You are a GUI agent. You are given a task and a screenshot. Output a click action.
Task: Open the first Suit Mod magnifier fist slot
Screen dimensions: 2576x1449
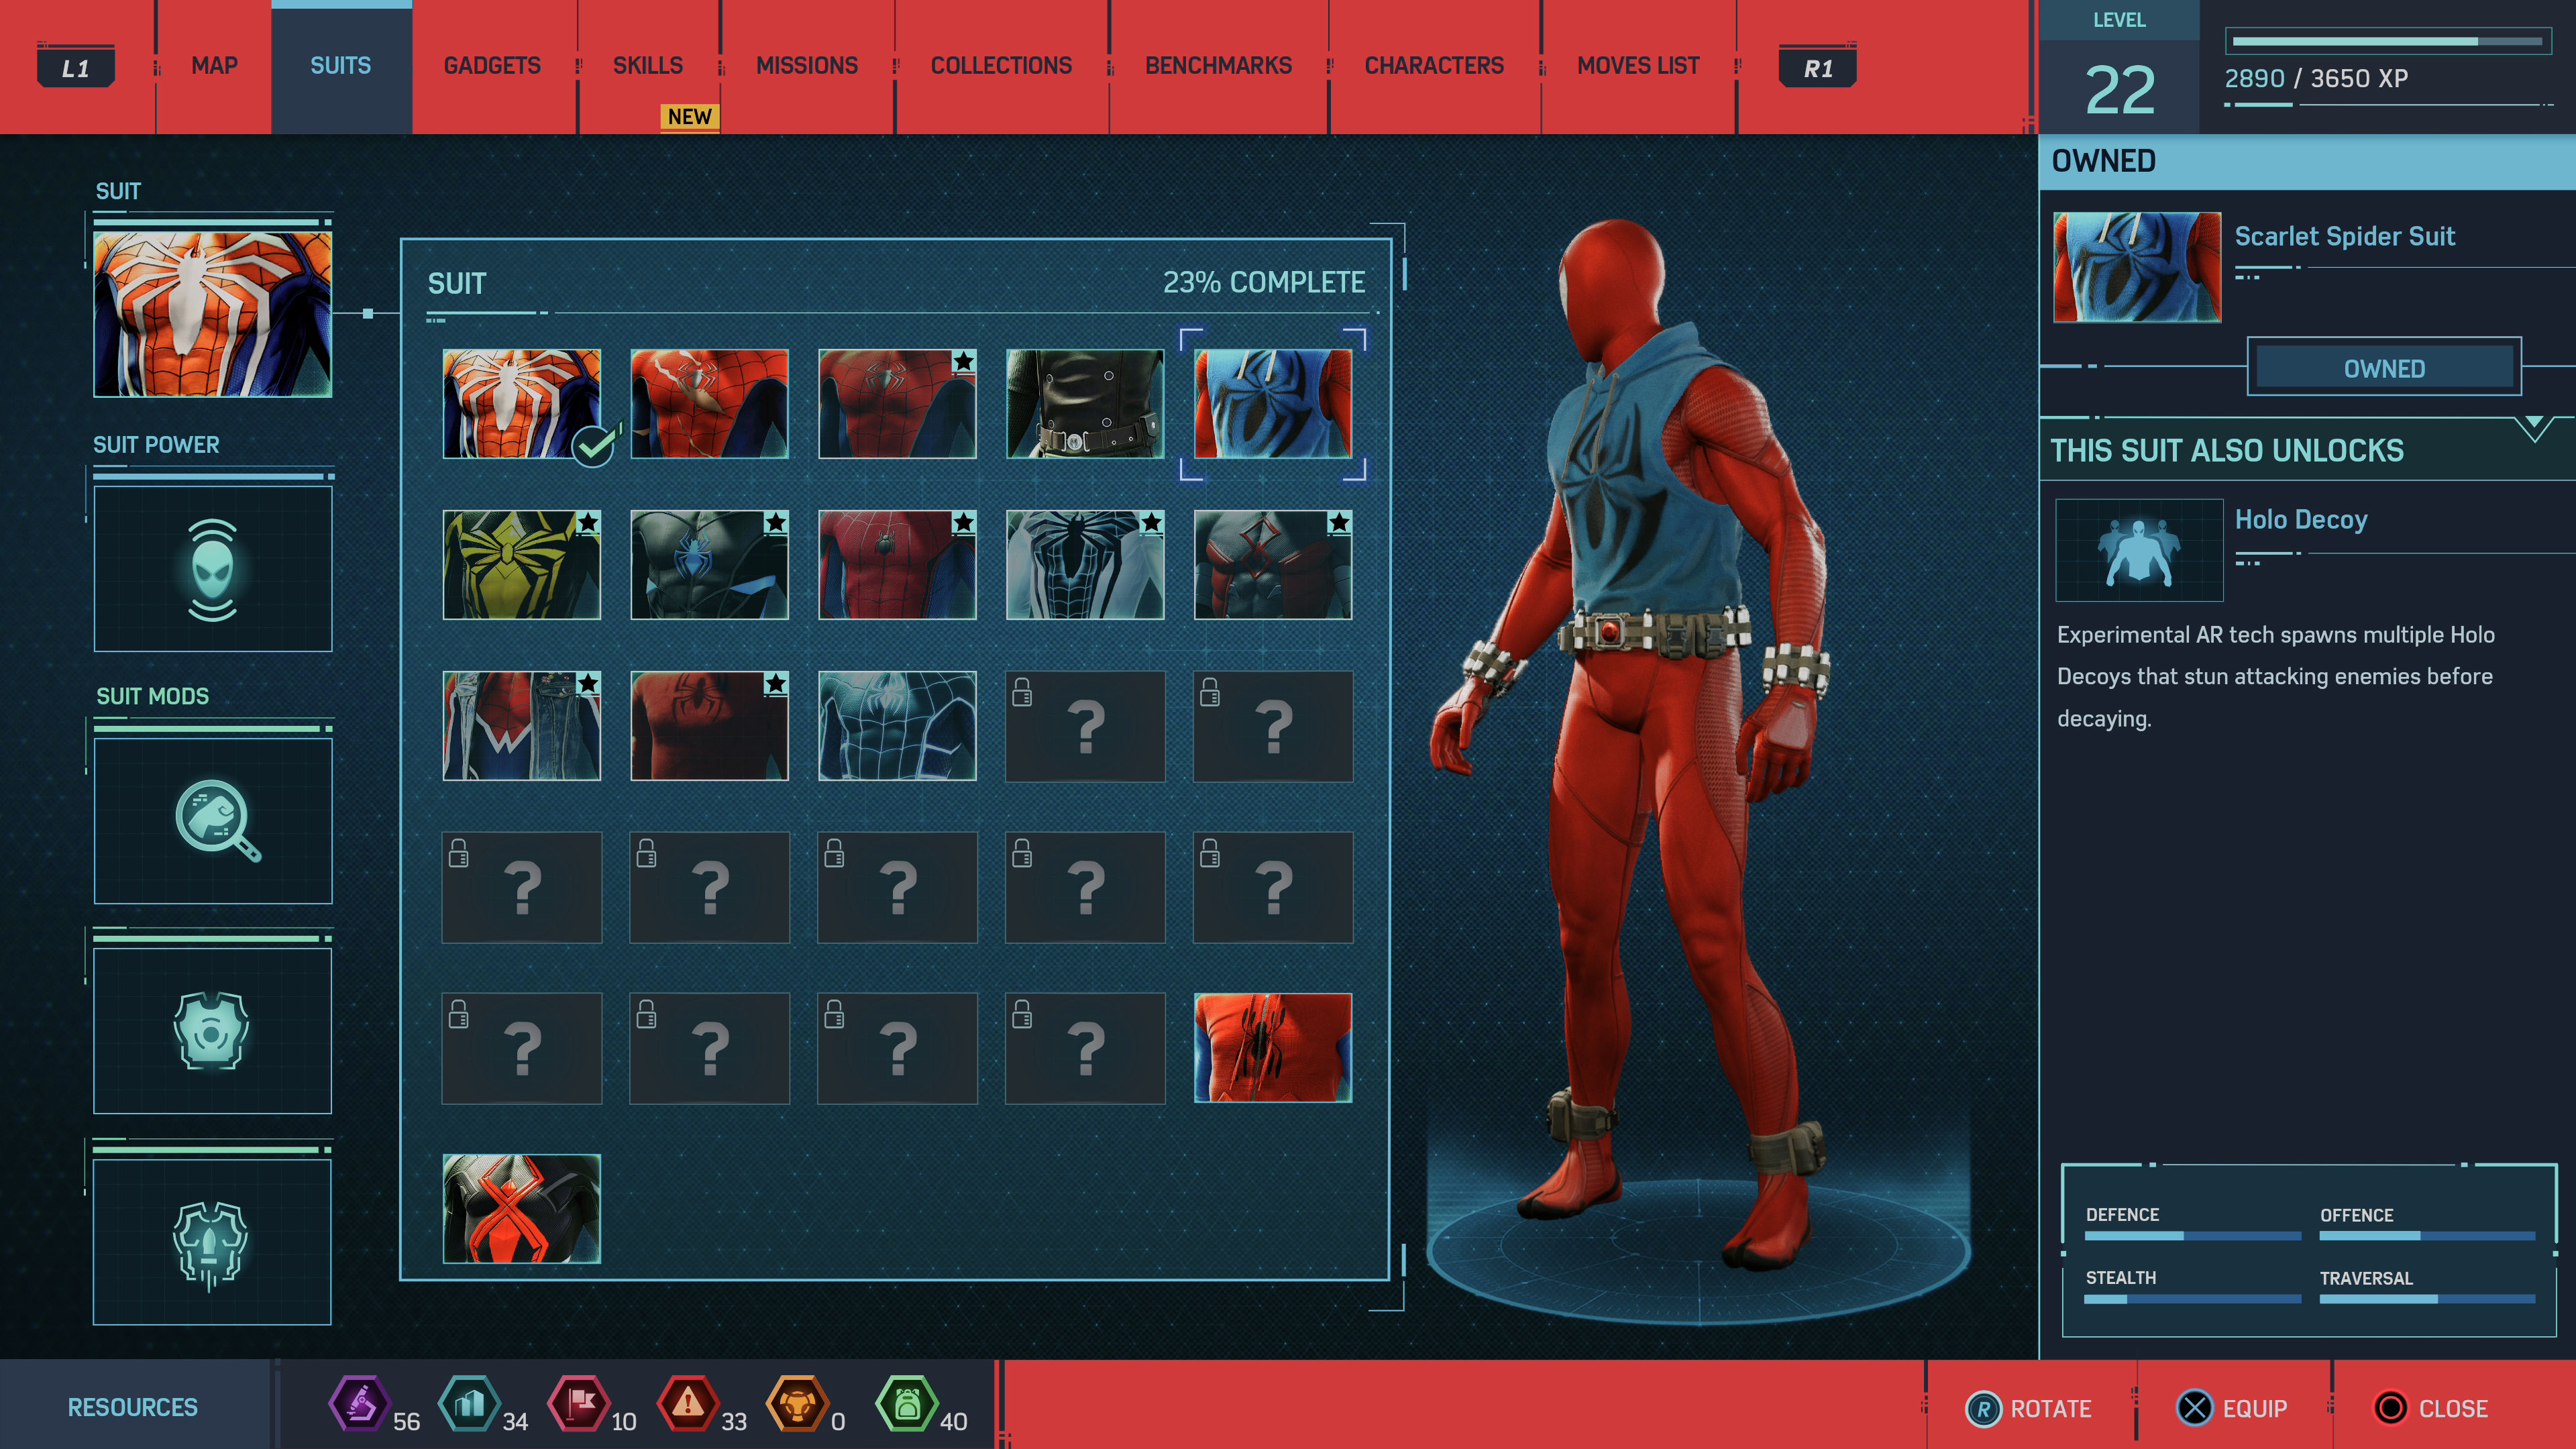point(213,821)
